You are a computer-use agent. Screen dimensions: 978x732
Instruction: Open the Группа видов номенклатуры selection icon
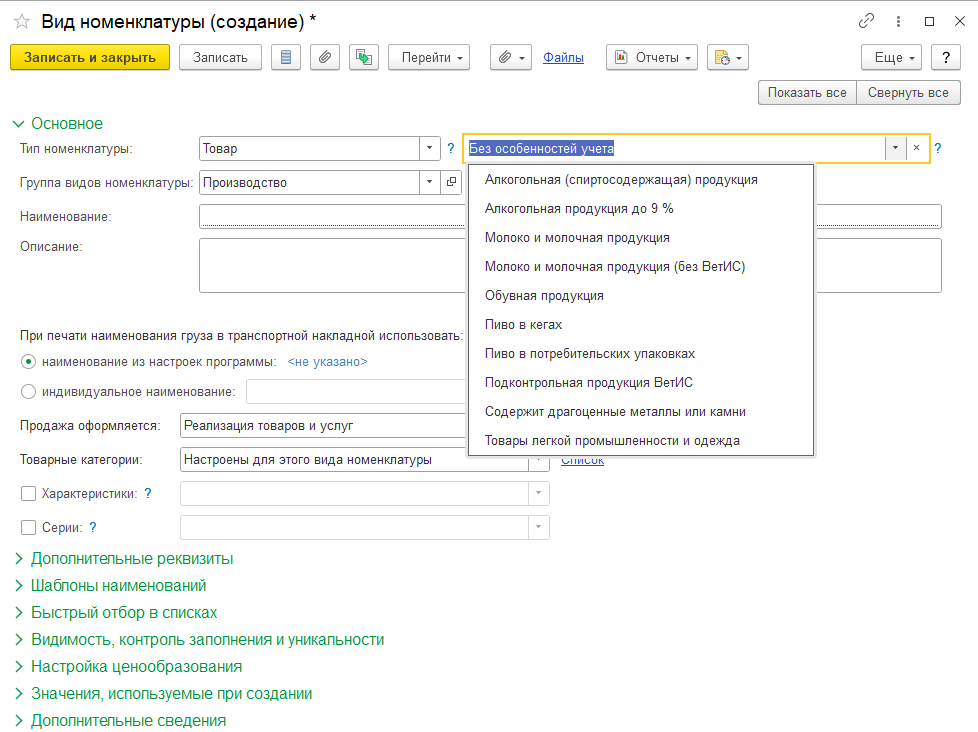coord(452,183)
